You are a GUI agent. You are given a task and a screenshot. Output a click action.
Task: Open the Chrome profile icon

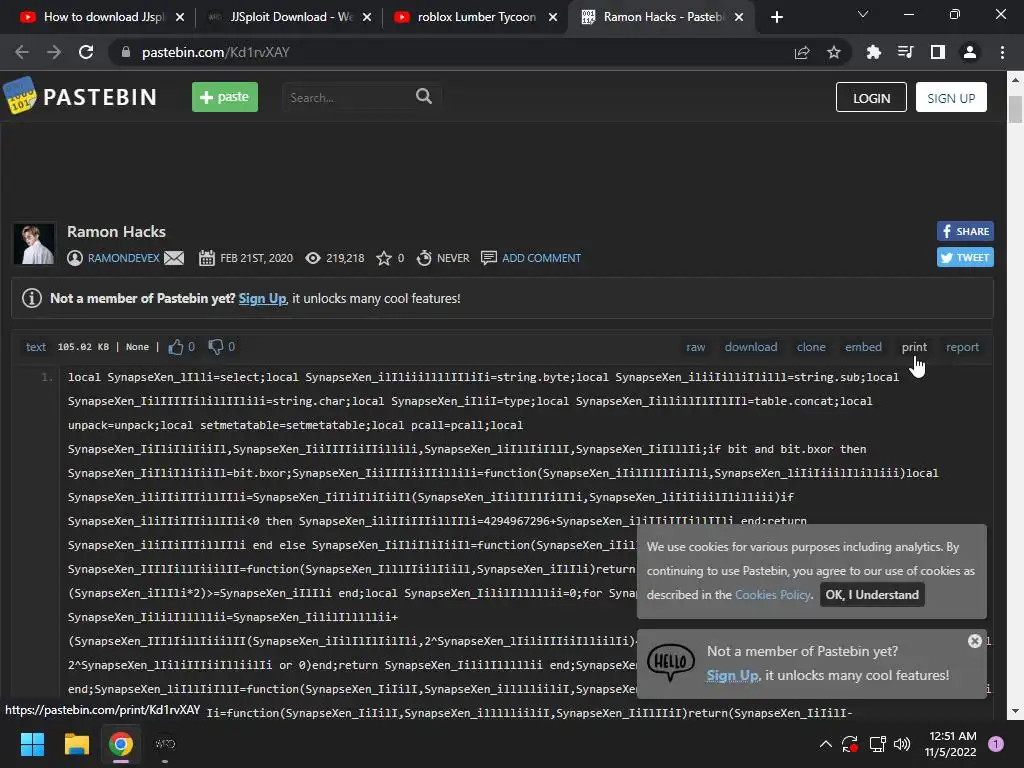[x=970, y=52]
